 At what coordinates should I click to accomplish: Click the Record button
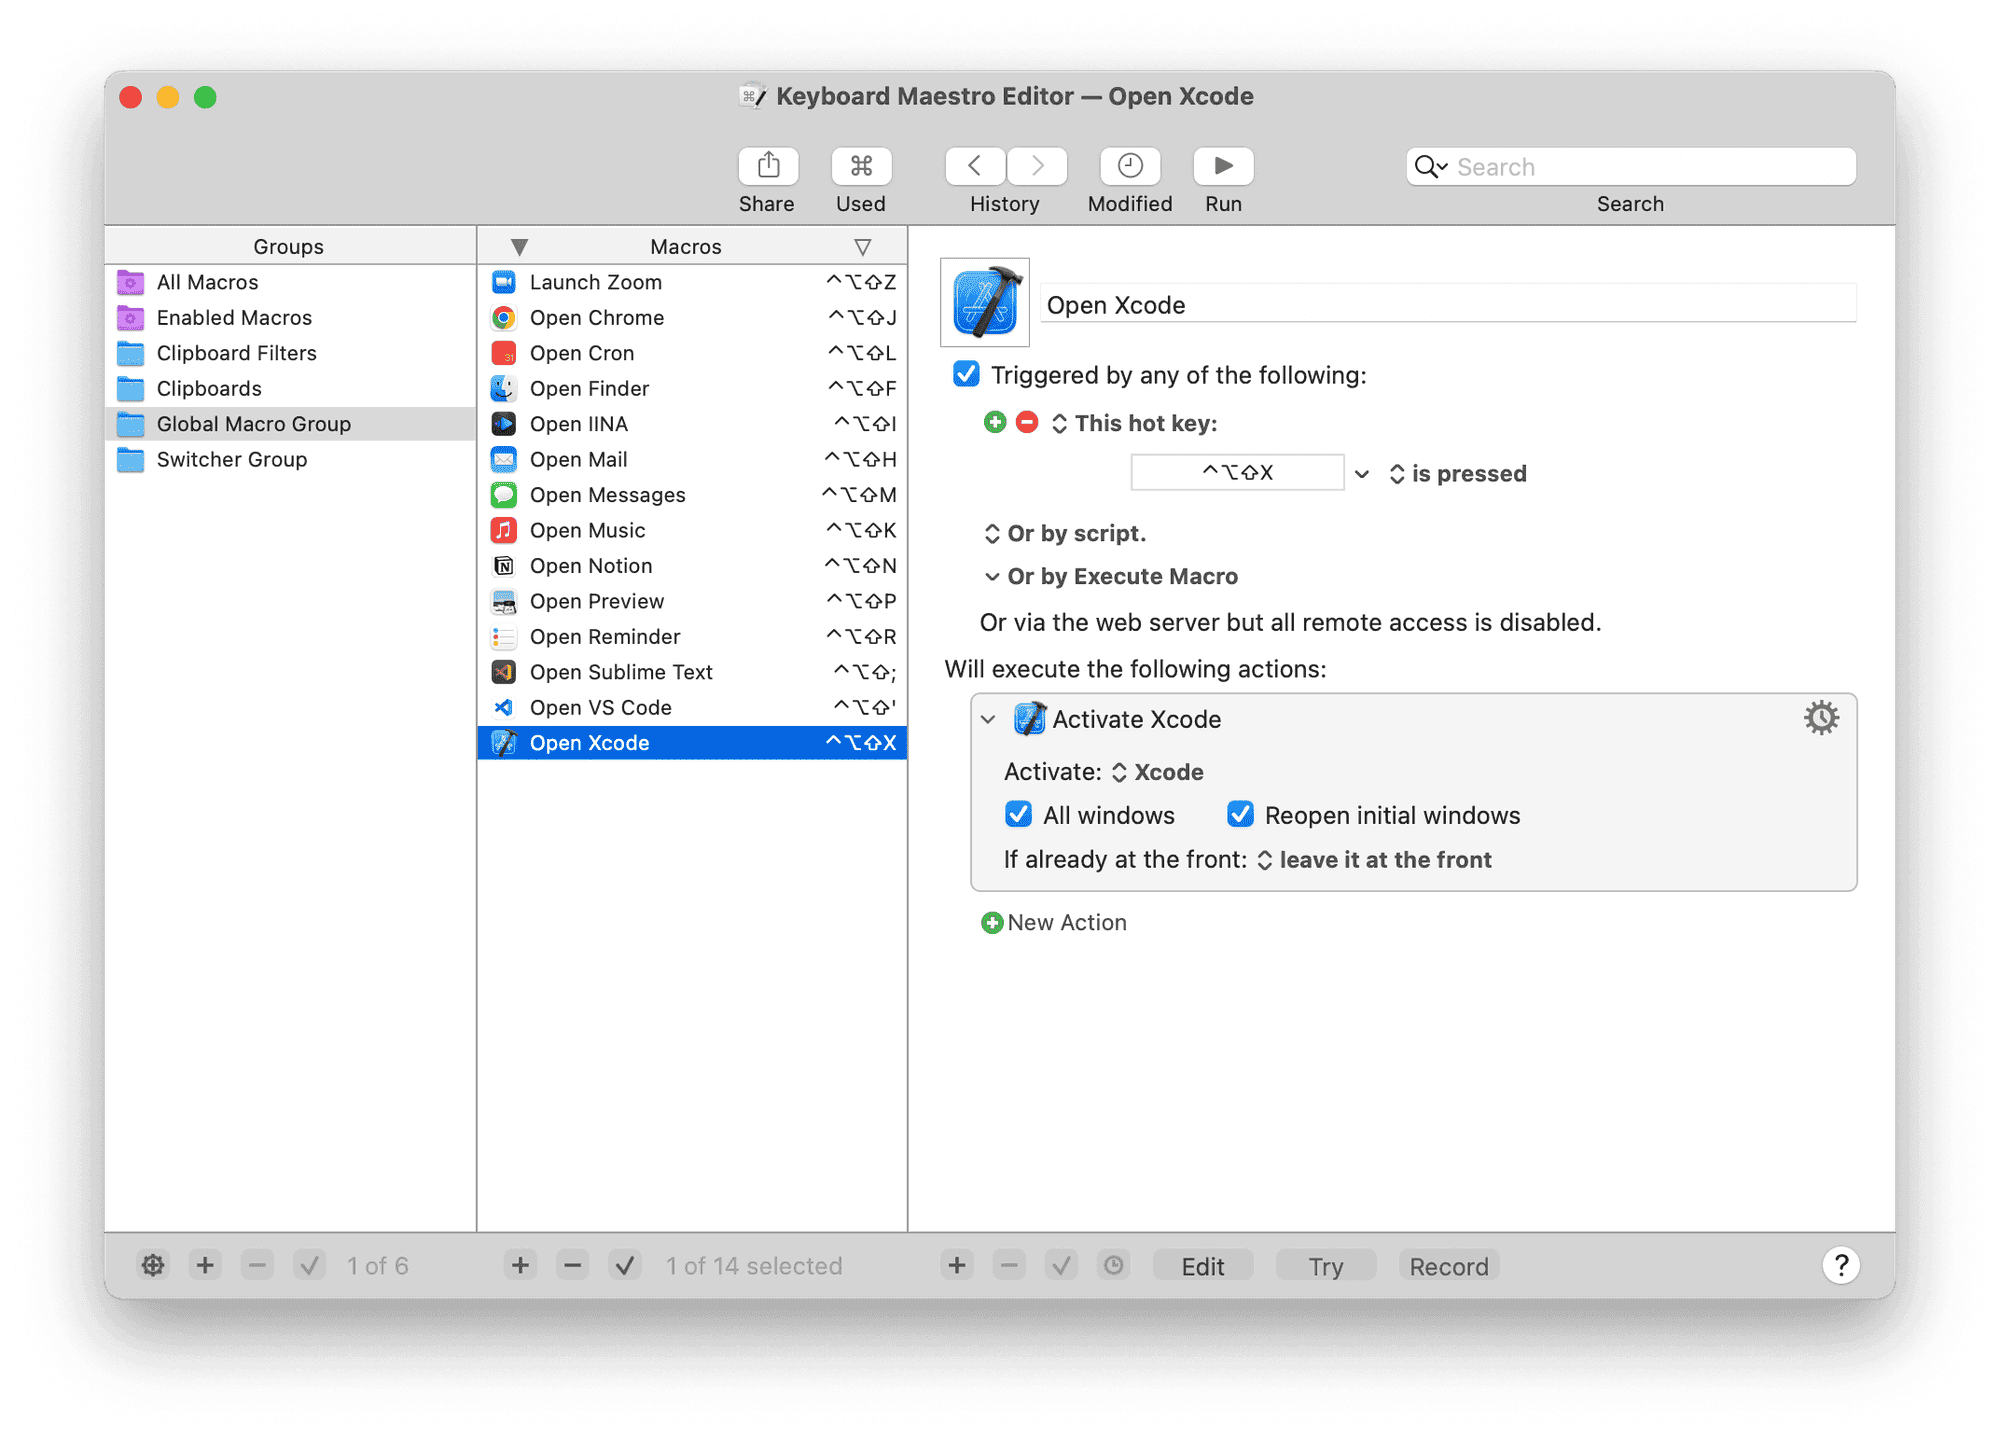(1448, 1266)
